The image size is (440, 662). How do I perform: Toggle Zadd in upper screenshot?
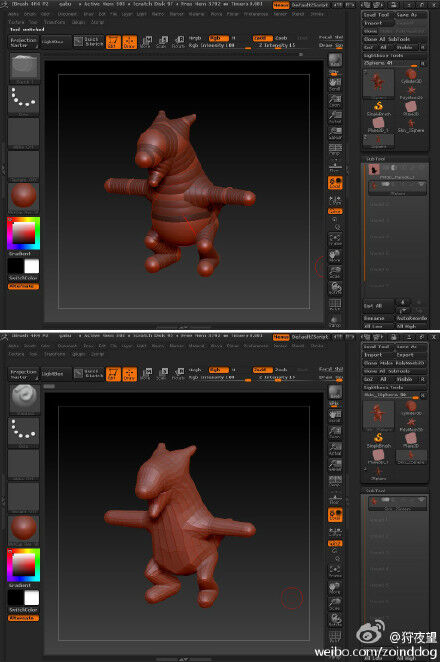pyautogui.click(x=262, y=38)
